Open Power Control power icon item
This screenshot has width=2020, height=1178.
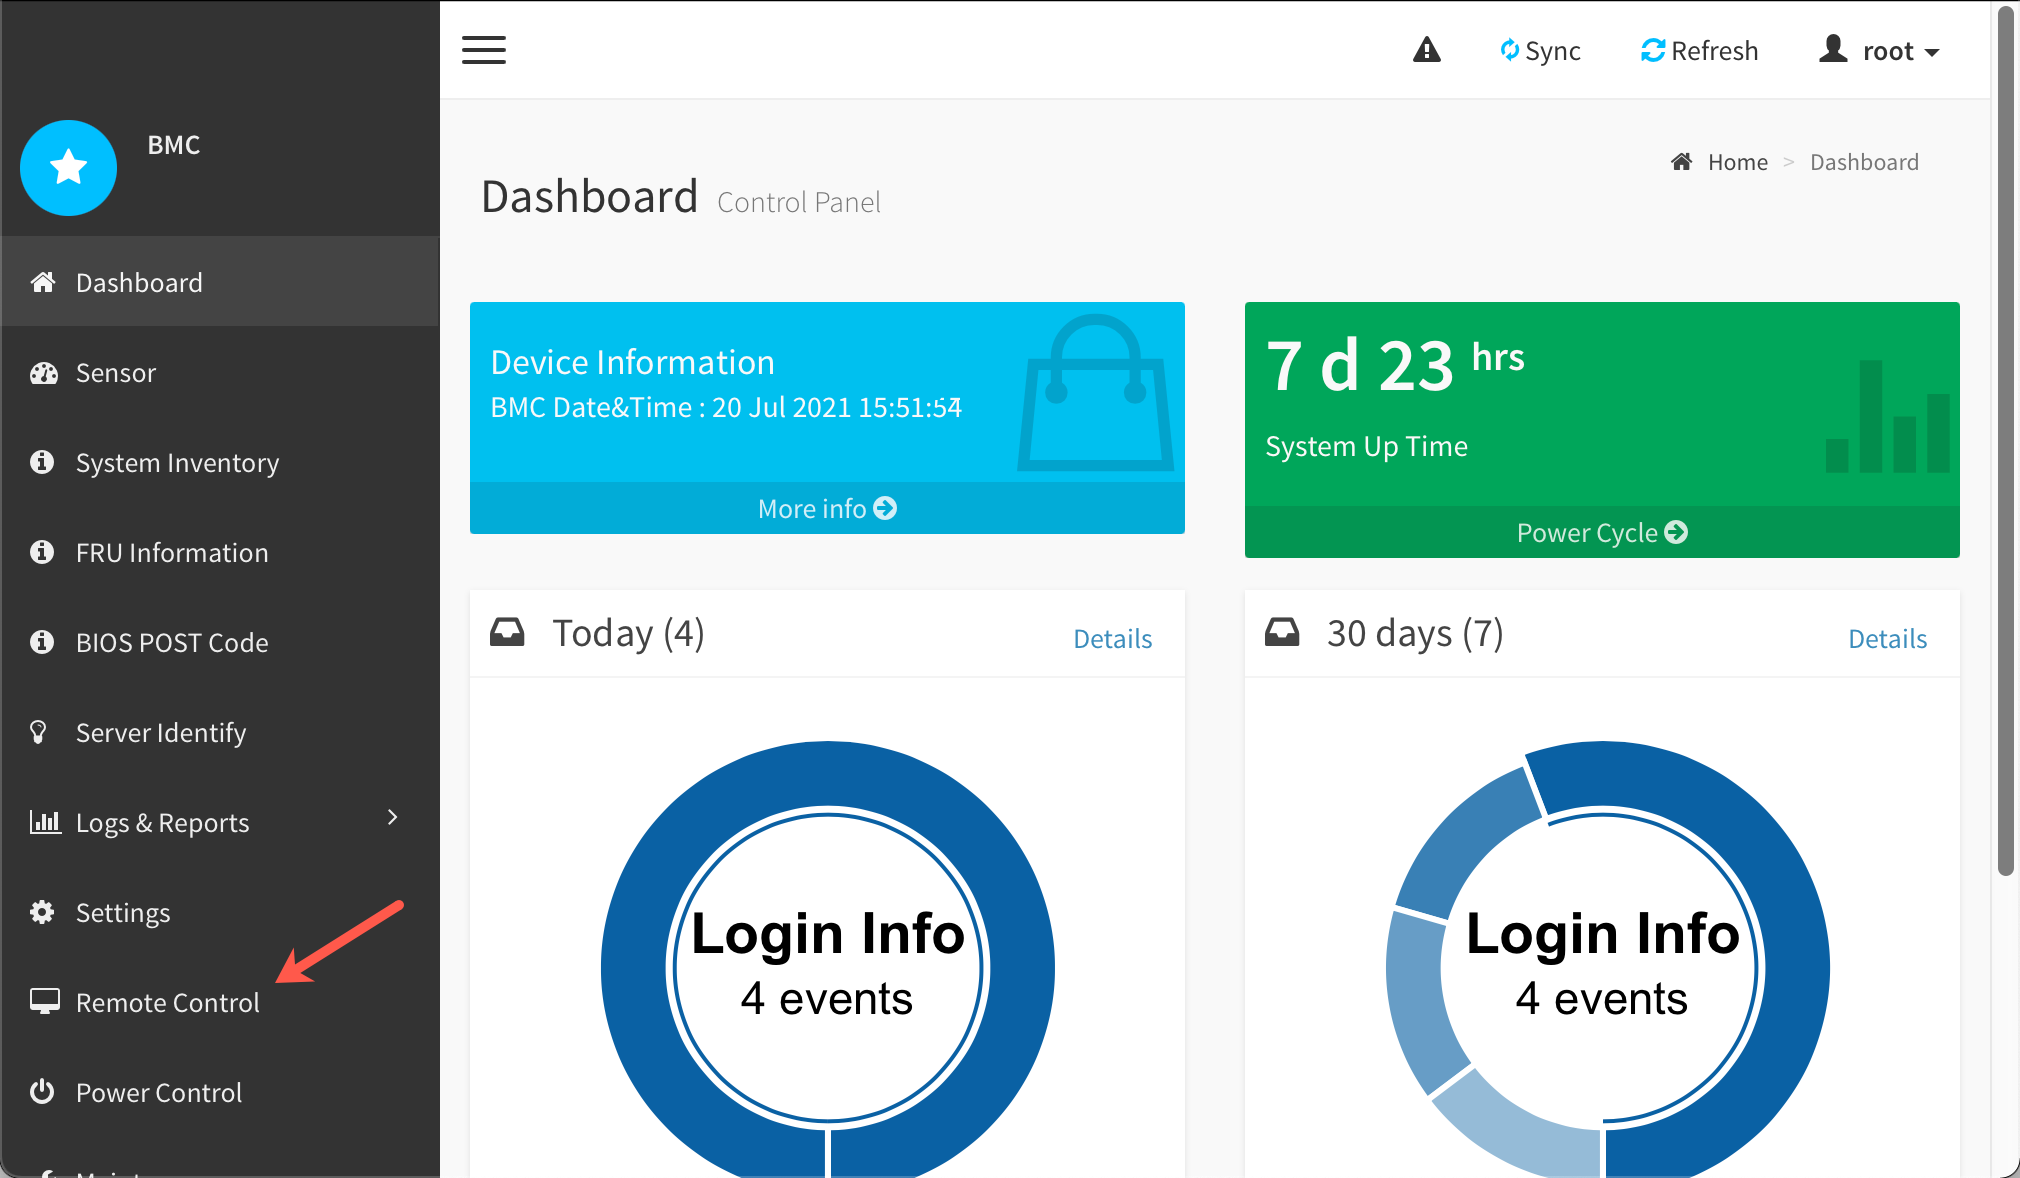(158, 1093)
